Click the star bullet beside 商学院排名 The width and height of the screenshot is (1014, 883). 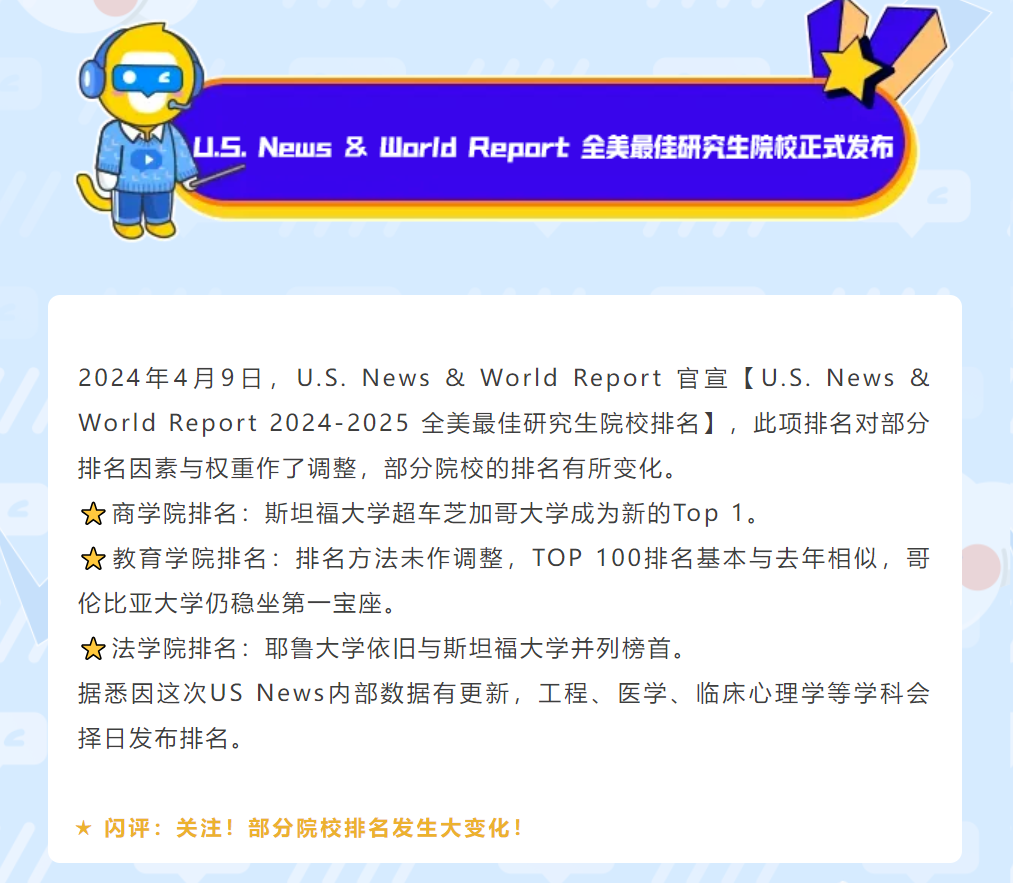tap(93, 515)
